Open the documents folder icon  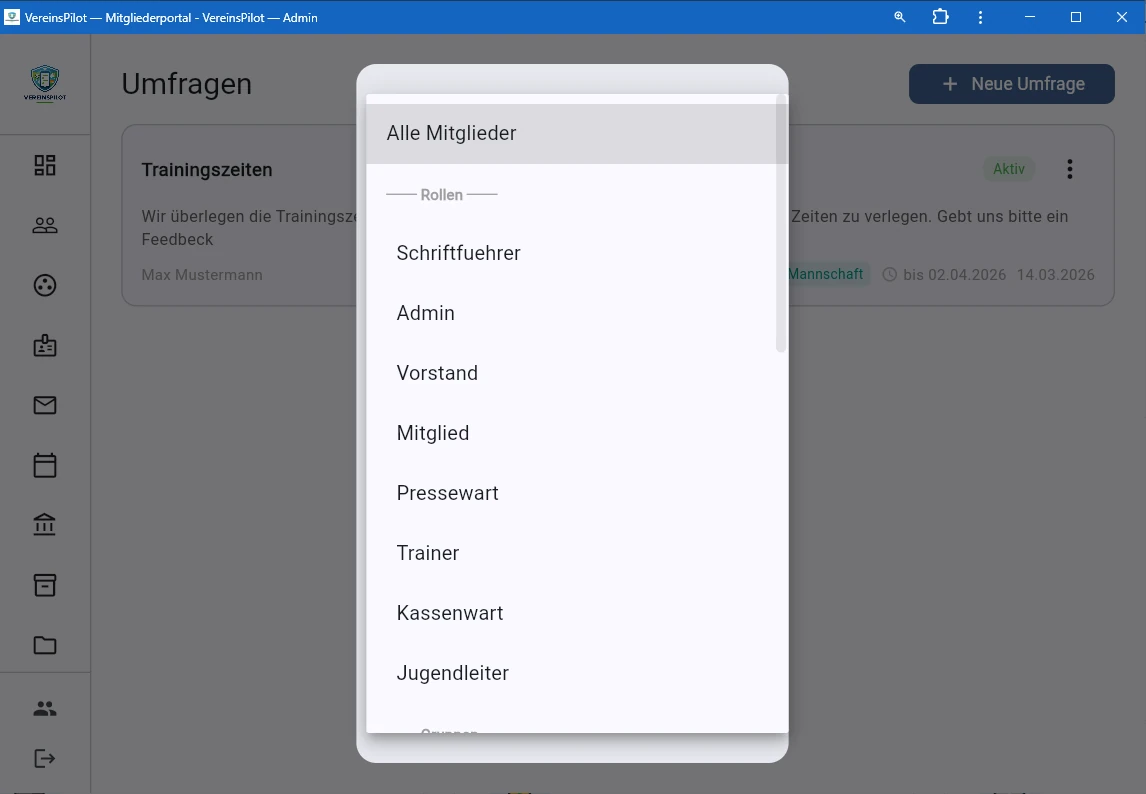tap(44, 645)
